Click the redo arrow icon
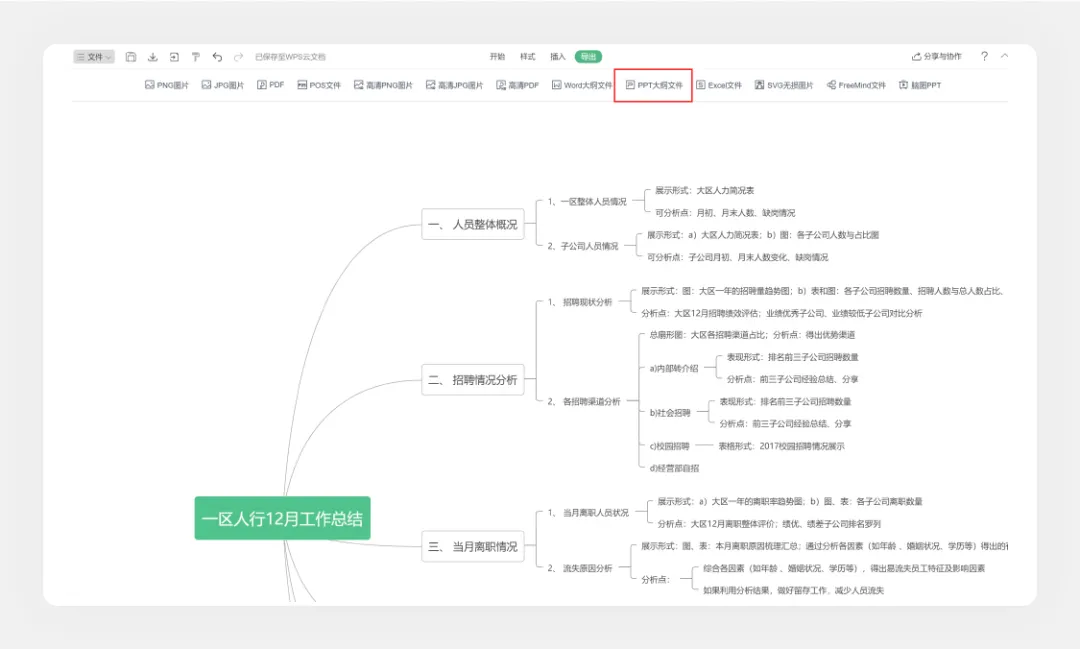1080x649 pixels. pyautogui.click(x=238, y=57)
